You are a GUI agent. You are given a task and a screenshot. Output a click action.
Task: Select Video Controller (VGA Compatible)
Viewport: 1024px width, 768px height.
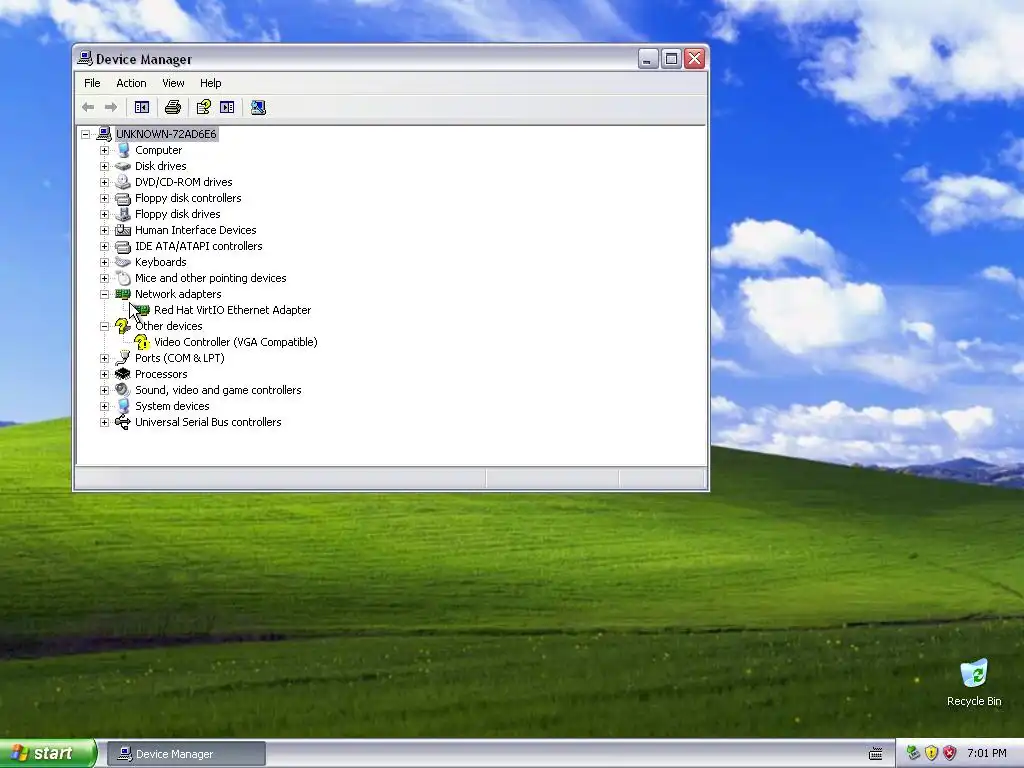236,342
